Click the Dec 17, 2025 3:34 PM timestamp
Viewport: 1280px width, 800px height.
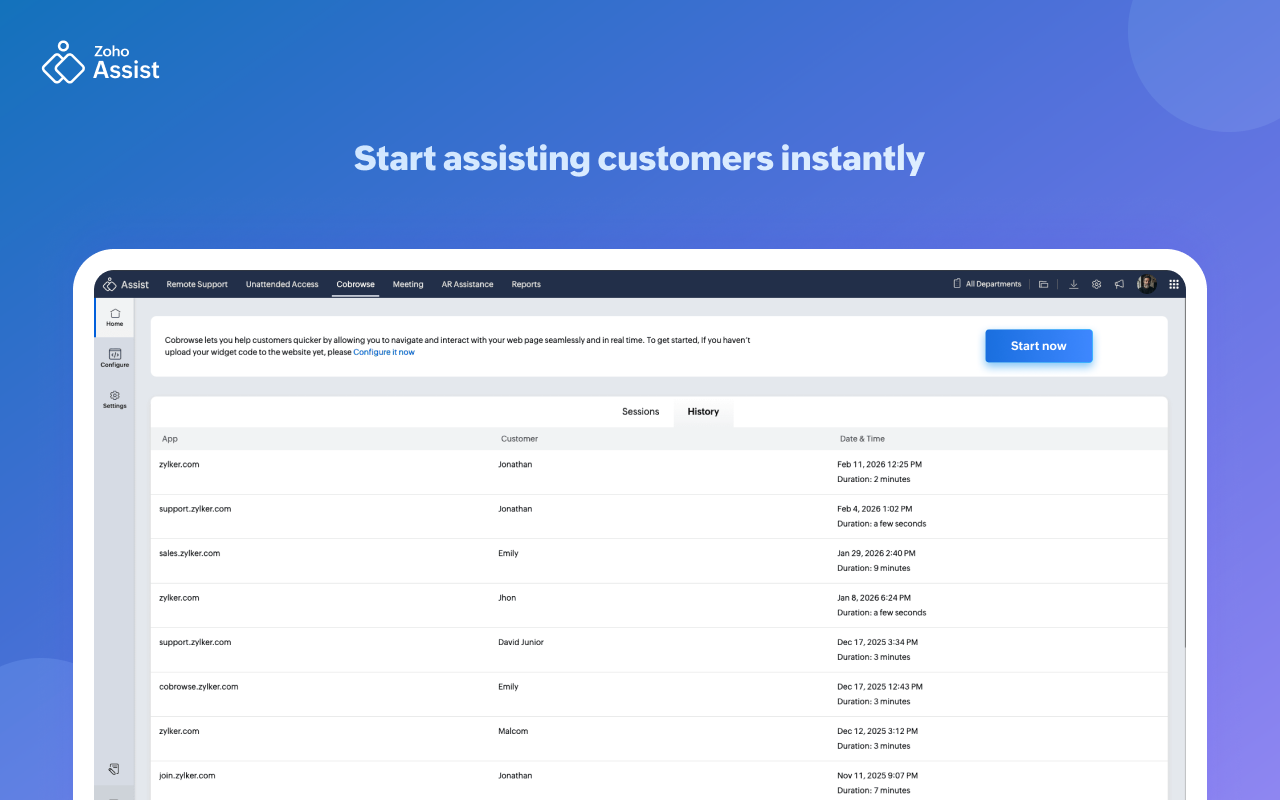point(878,642)
